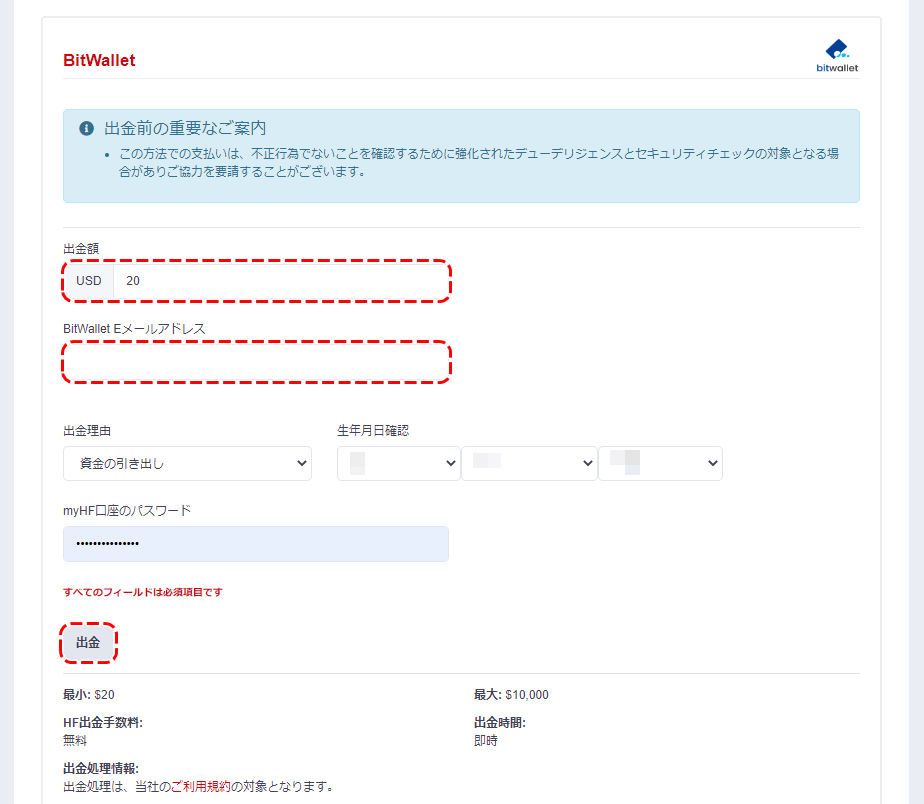Viewport: 924px width, 804px height.
Task: Click the 出金時間 label
Action: [x=500, y=723]
